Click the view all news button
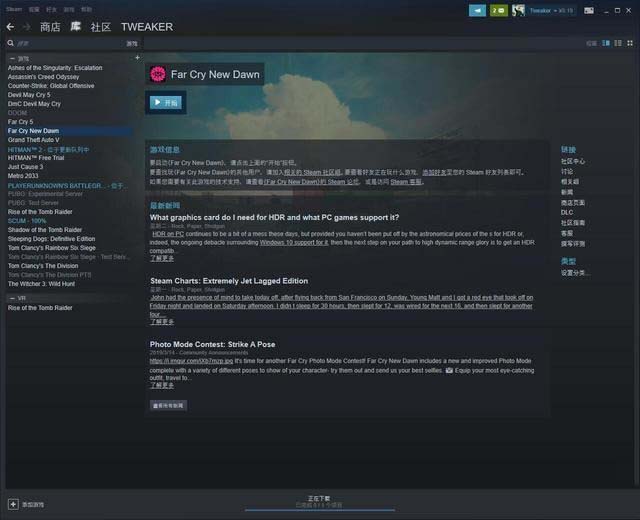The width and height of the screenshot is (640, 520). click(168, 405)
